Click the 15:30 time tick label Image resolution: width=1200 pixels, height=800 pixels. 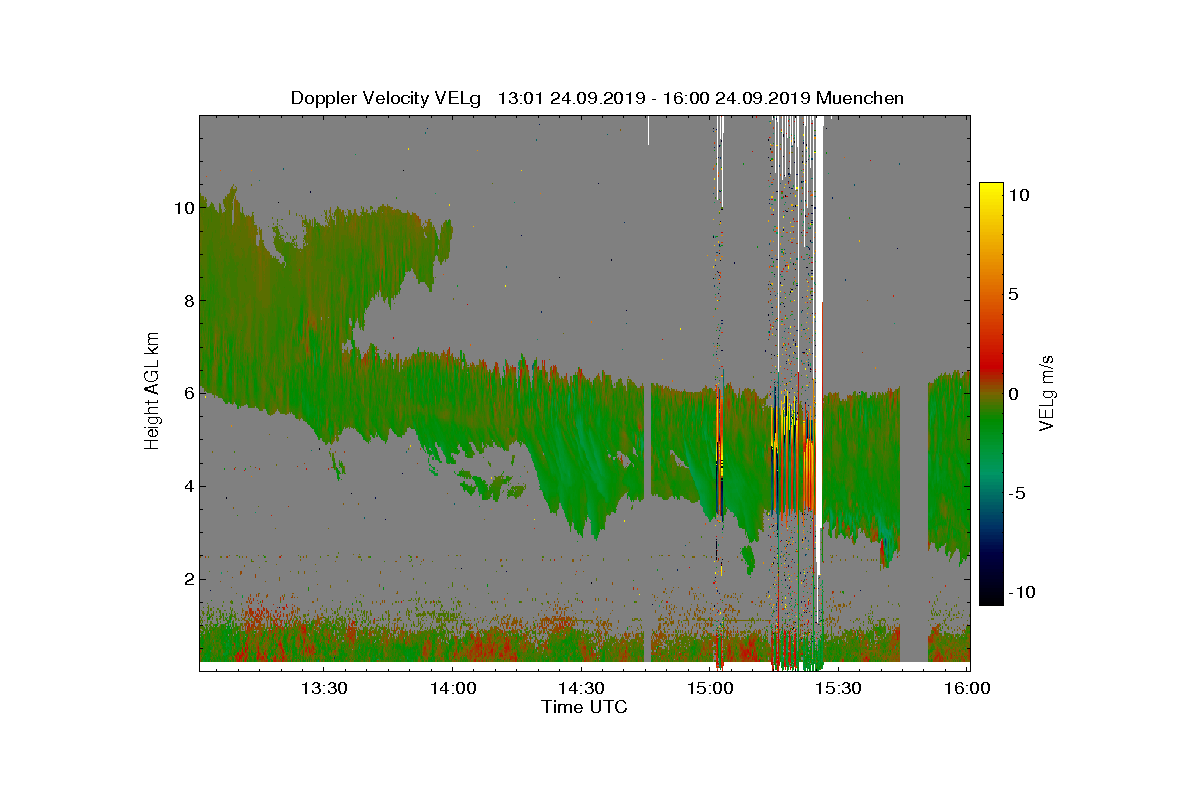pyautogui.click(x=839, y=688)
